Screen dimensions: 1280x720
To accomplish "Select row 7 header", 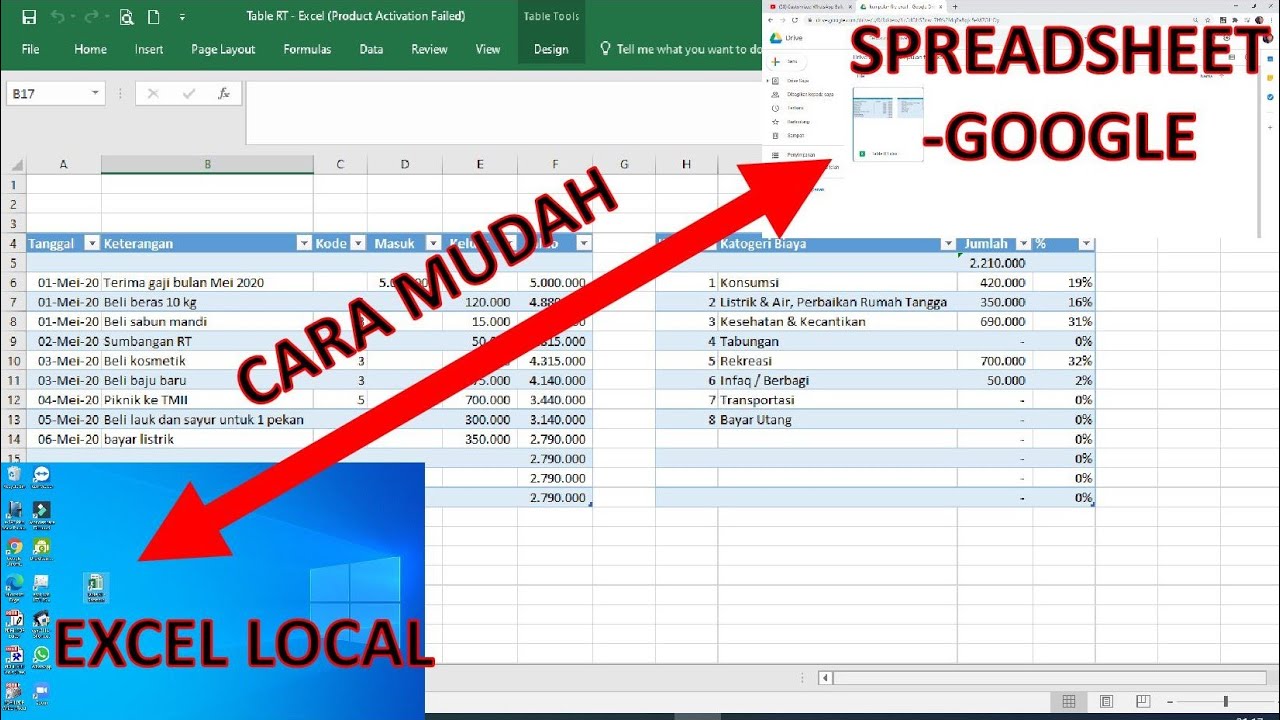I will (x=13, y=302).
